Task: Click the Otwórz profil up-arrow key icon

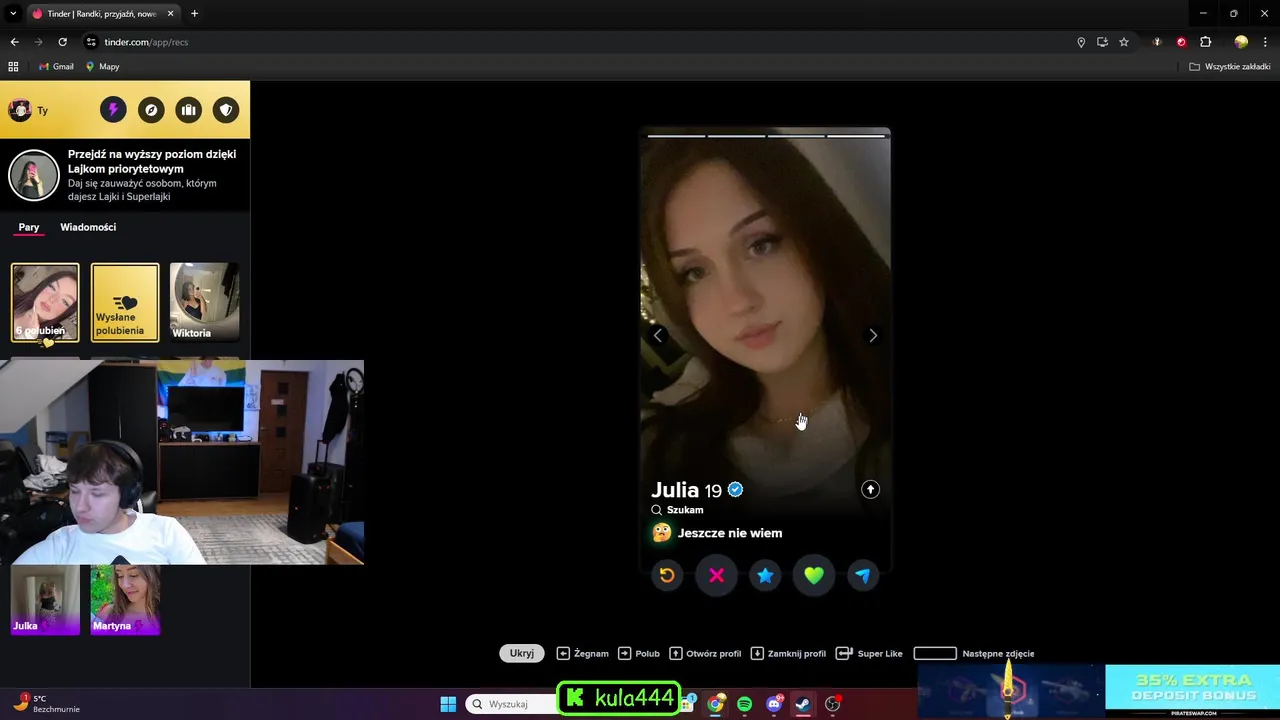Action: point(676,653)
